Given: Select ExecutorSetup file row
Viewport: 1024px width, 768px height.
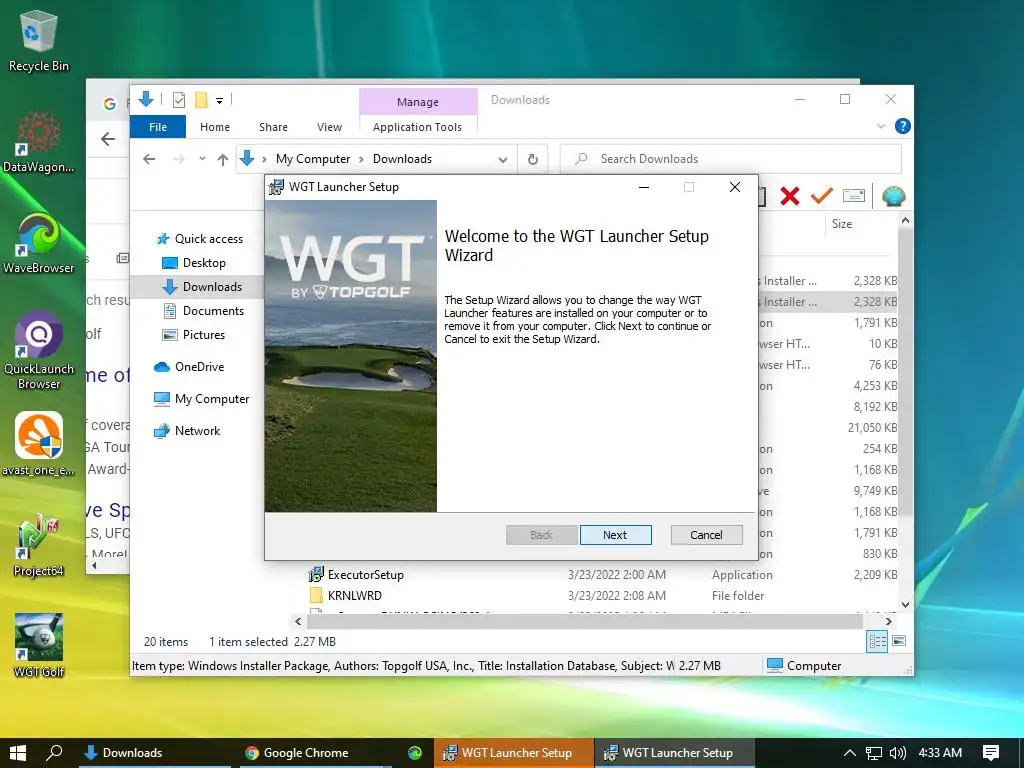Looking at the screenshot, I should pyautogui.click(x=601, y=575).
